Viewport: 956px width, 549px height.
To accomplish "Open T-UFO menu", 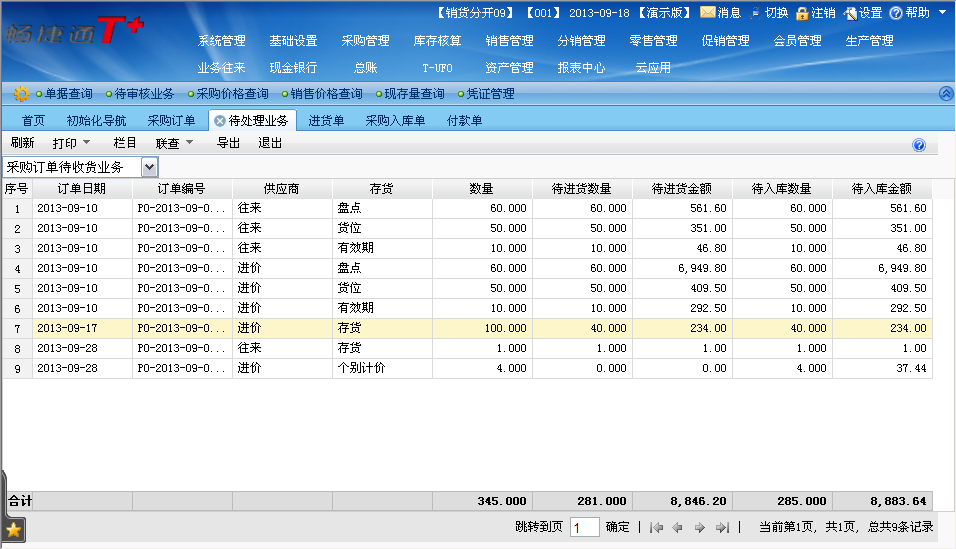I will 437,68.
